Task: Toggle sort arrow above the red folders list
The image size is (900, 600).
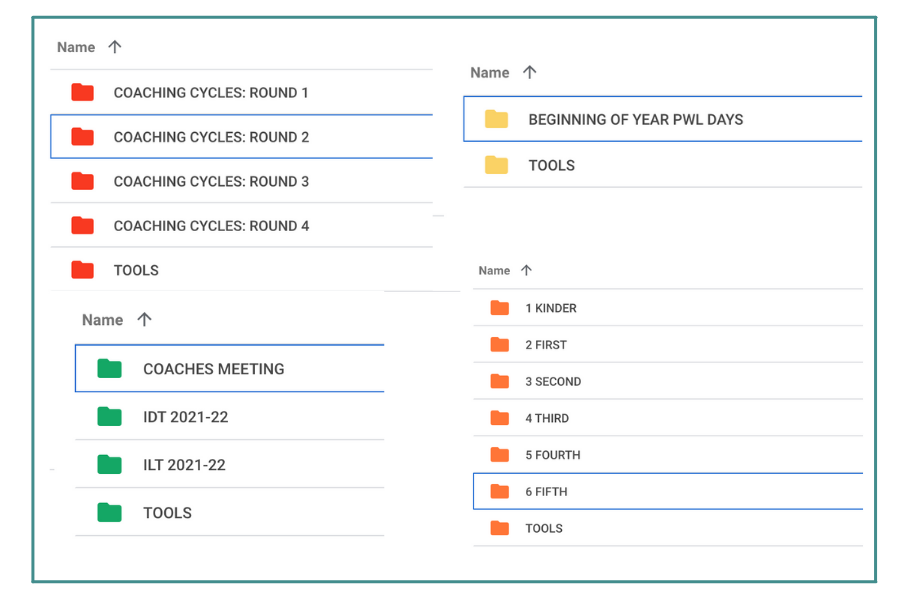Action: point(114,47)
